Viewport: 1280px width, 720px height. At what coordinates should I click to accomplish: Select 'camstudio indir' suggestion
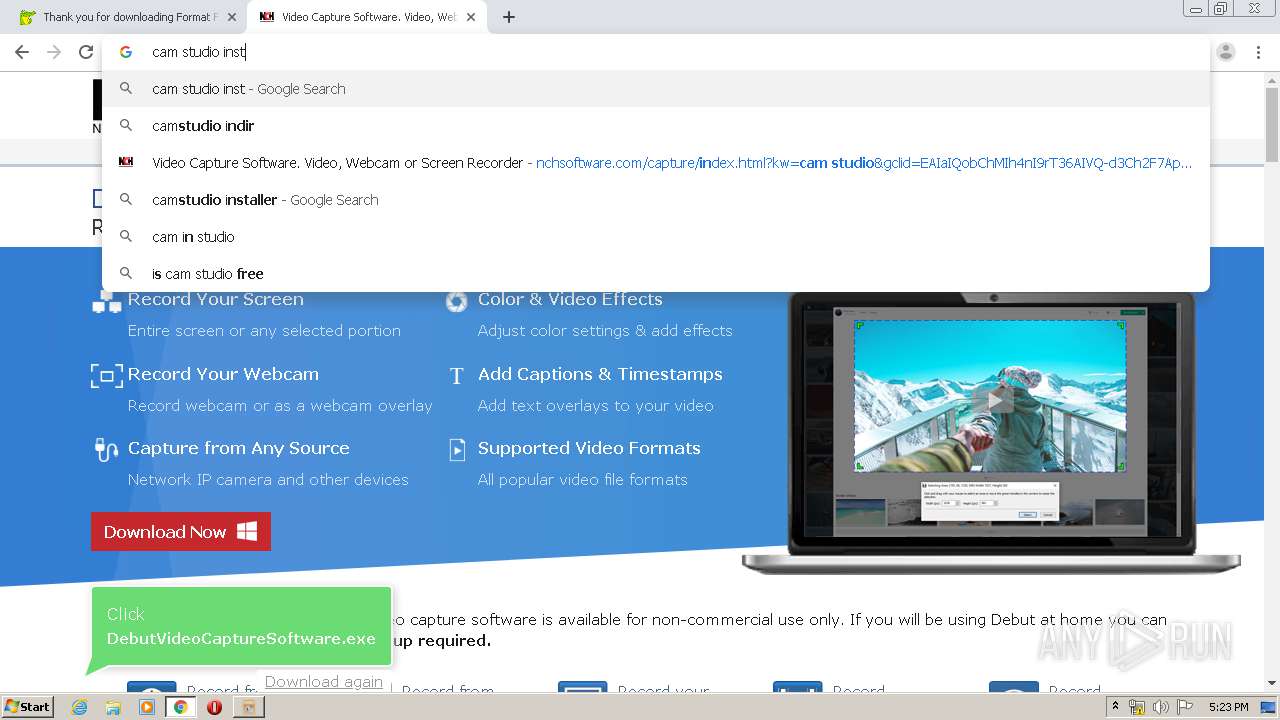(x=656, y=126)
